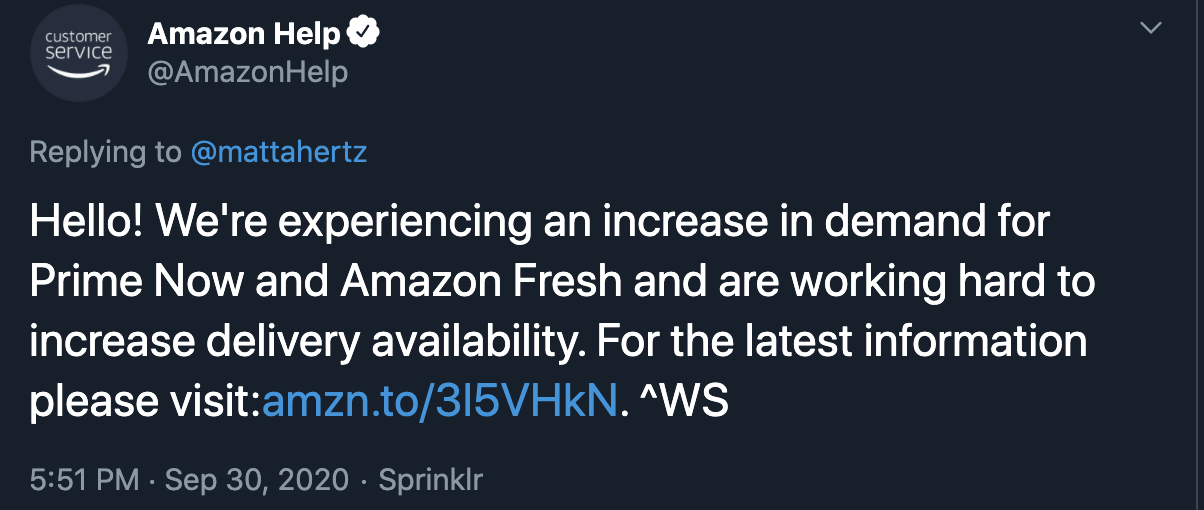Visit the @AmazonHelp handle
Image resolution: width=1204 pixels, height=510 pixels.
click(x=248, y=73)
